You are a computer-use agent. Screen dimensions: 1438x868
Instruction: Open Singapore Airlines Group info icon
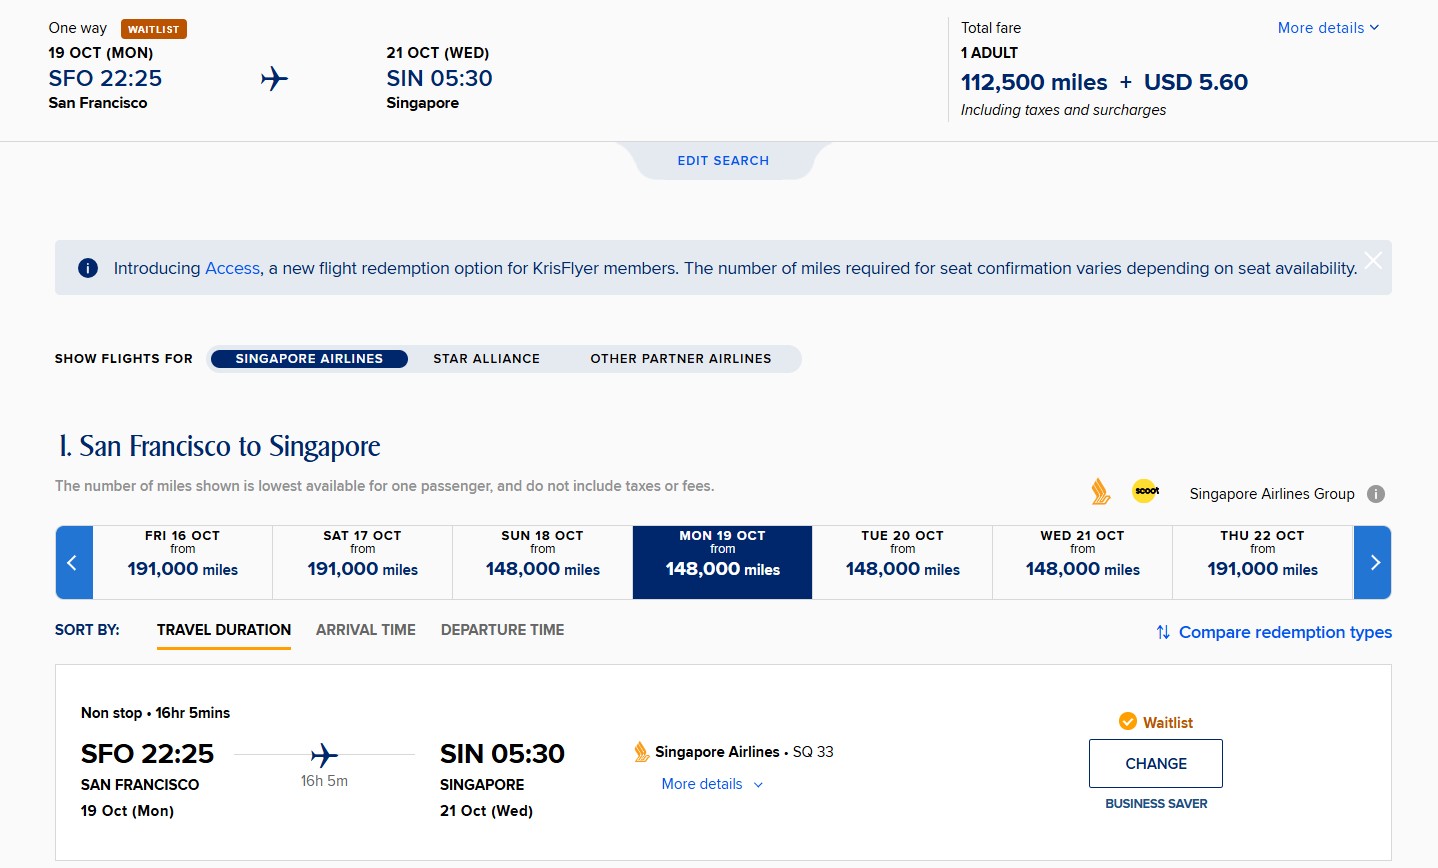pyautogui.click(x=1376, y=494)
